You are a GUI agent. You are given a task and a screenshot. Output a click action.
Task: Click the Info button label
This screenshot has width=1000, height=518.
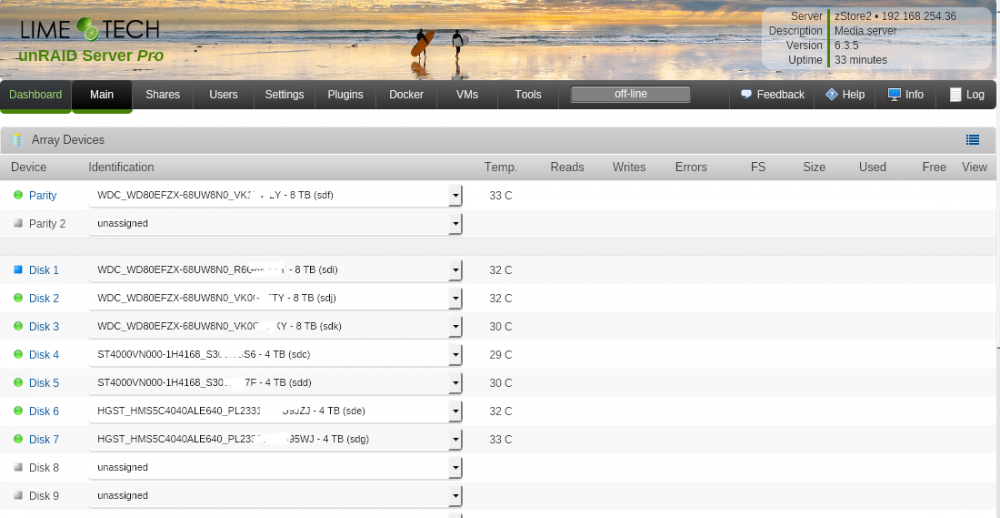click(914, 94)
